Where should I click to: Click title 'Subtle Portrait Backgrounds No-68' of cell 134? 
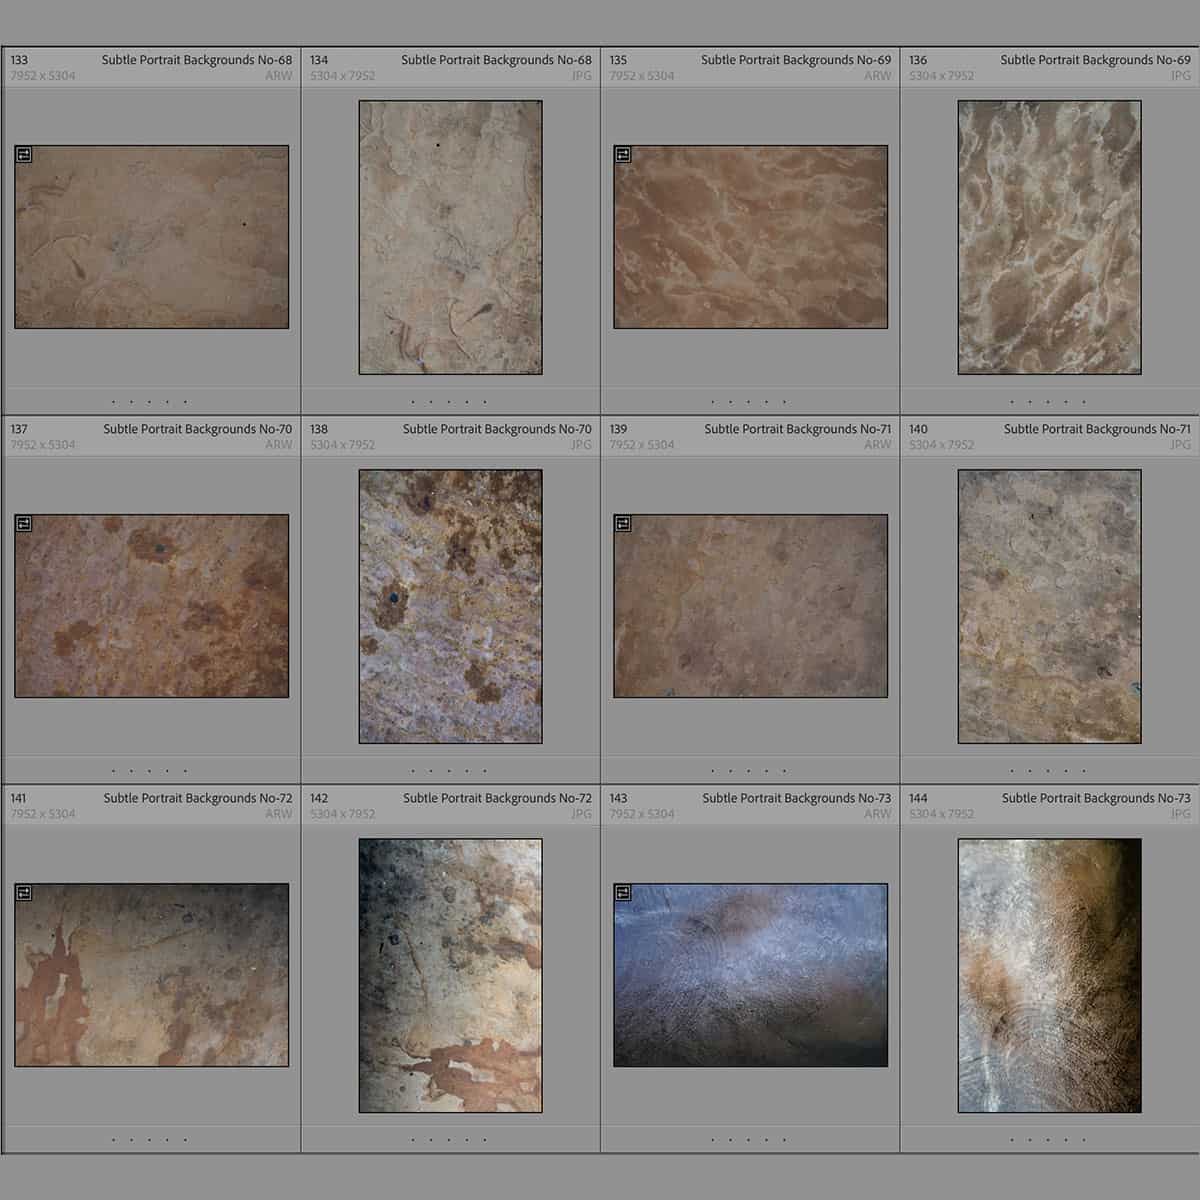(x=496, y=60)
